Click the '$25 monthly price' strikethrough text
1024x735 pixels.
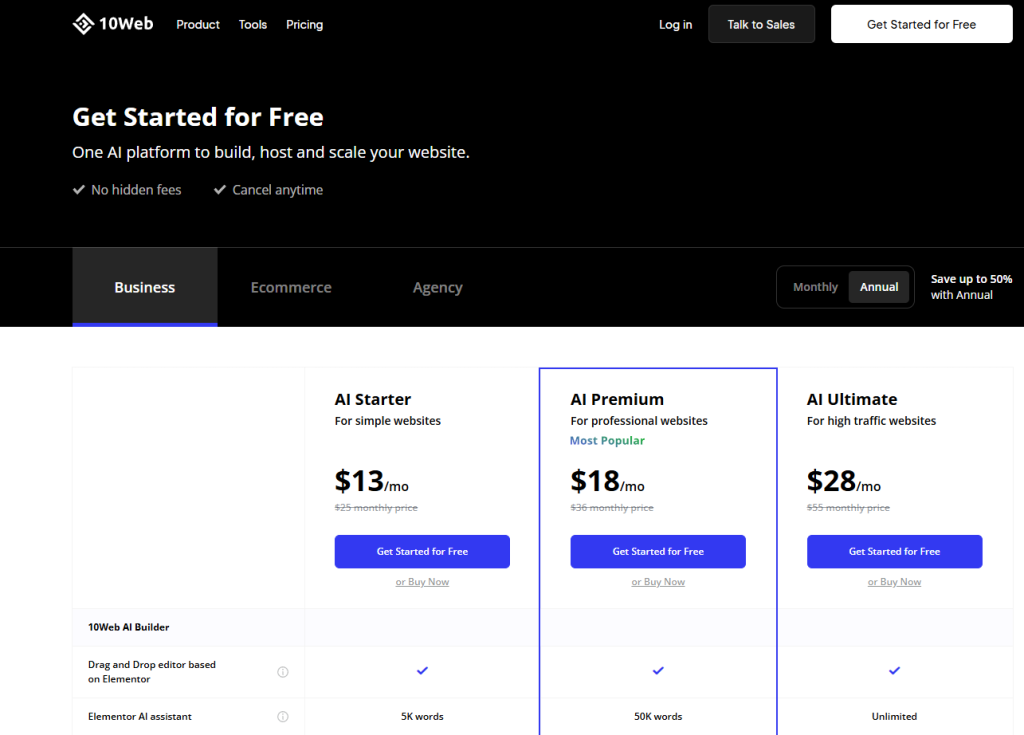pos(376,508)
